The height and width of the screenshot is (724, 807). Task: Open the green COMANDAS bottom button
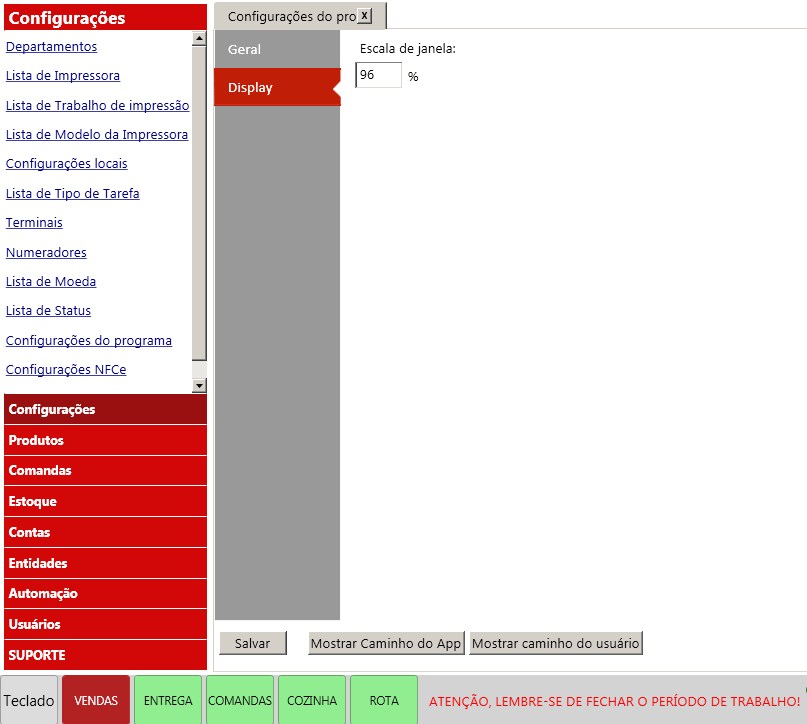pyautogui.click(x=240, y=700)
